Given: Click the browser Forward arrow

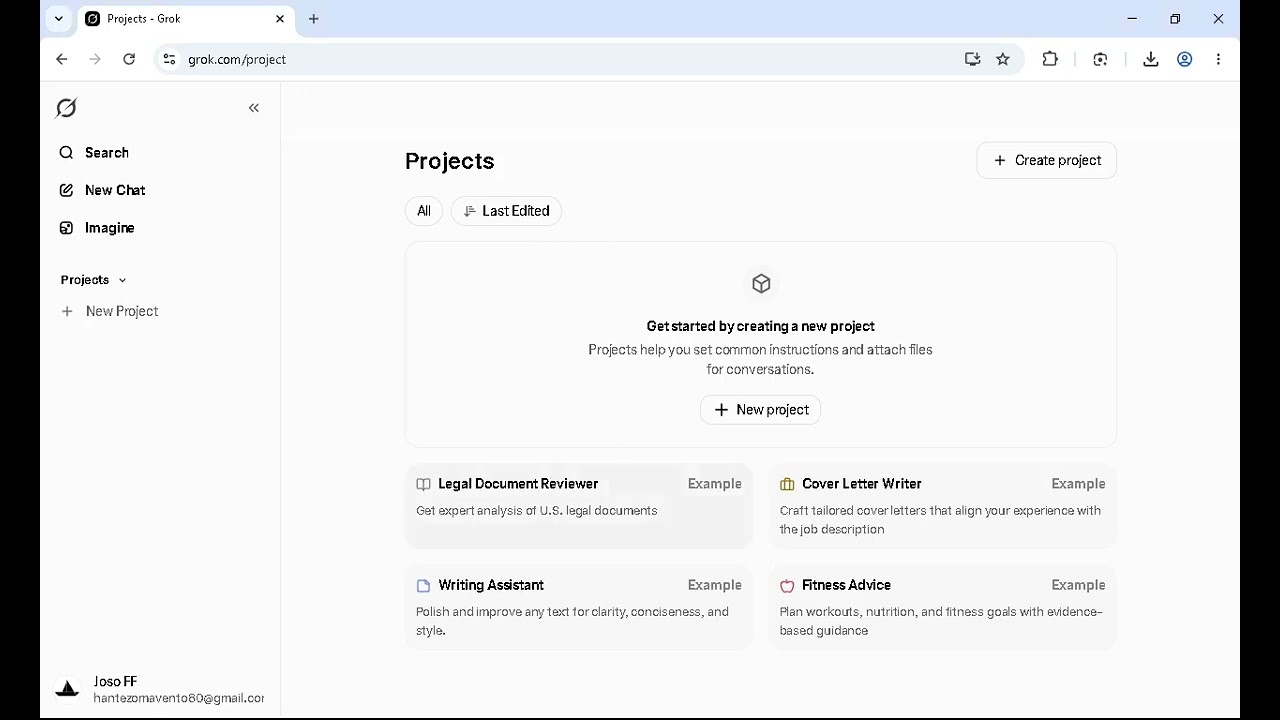Looking at the screenshot, I should coord(95,59).
